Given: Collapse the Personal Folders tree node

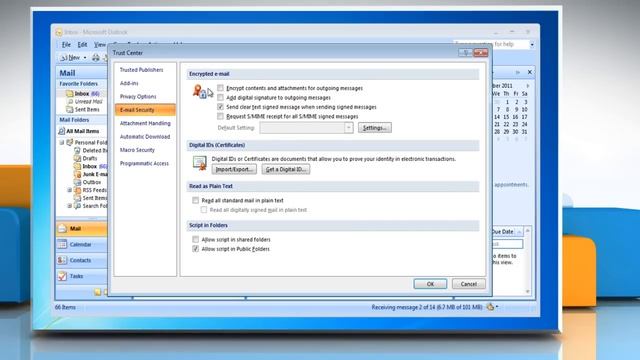Looking at the screenshot, I should (x=62, y=142).
